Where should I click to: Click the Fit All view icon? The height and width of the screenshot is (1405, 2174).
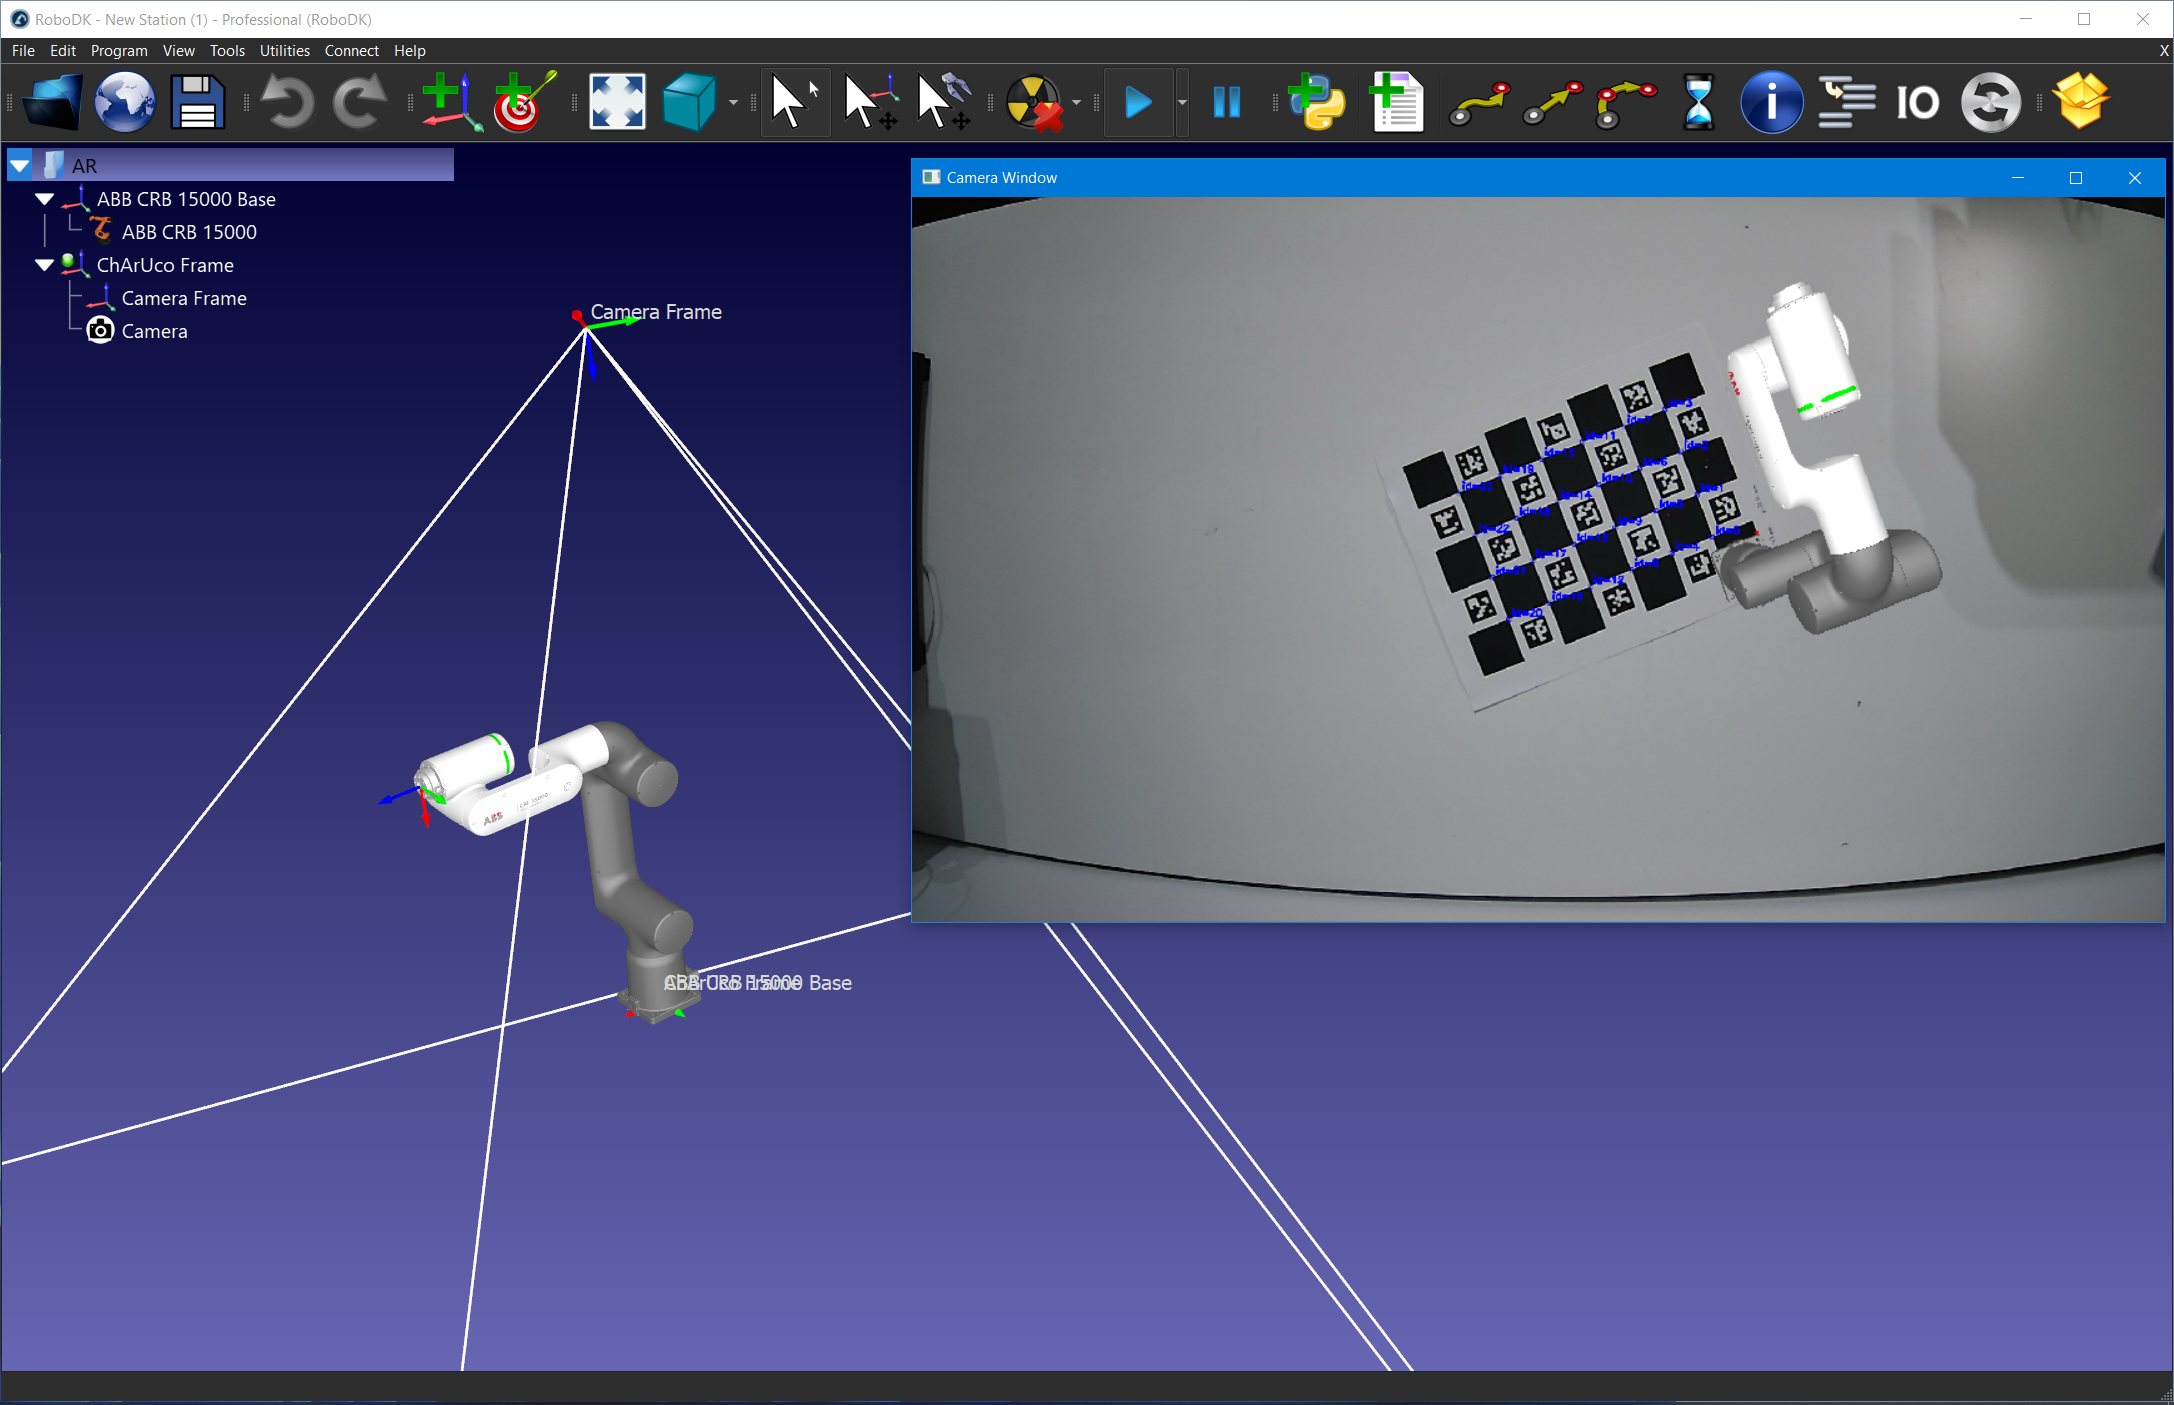(617, 102)
